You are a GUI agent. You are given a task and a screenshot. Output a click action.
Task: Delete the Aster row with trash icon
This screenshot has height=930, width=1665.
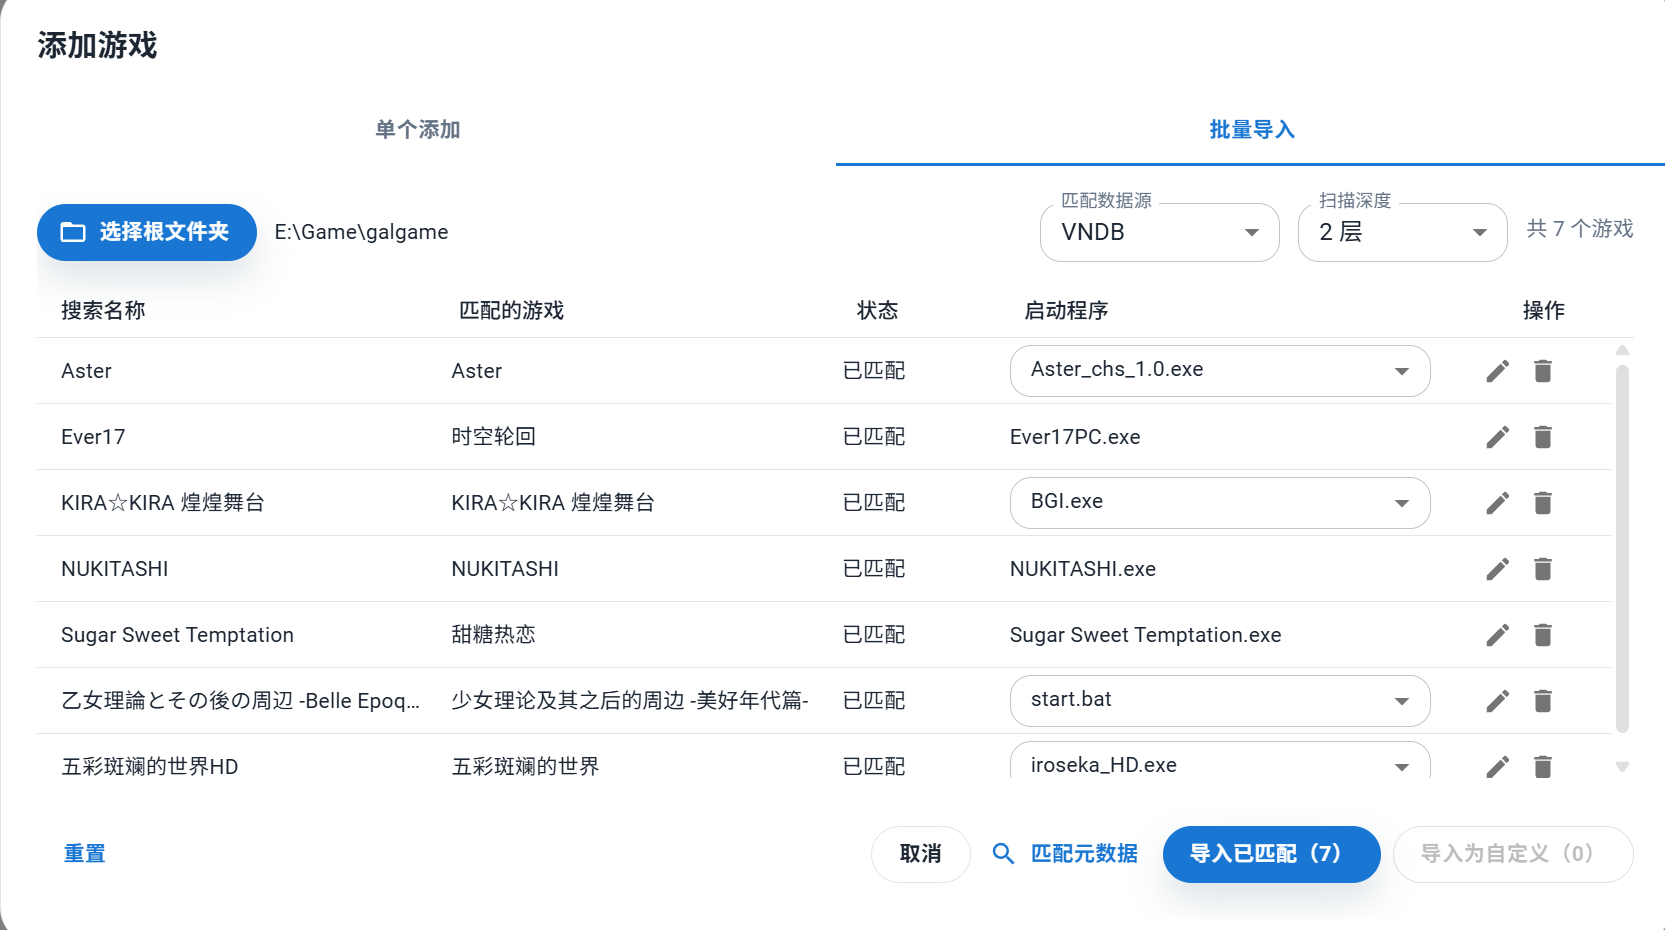1543,371
